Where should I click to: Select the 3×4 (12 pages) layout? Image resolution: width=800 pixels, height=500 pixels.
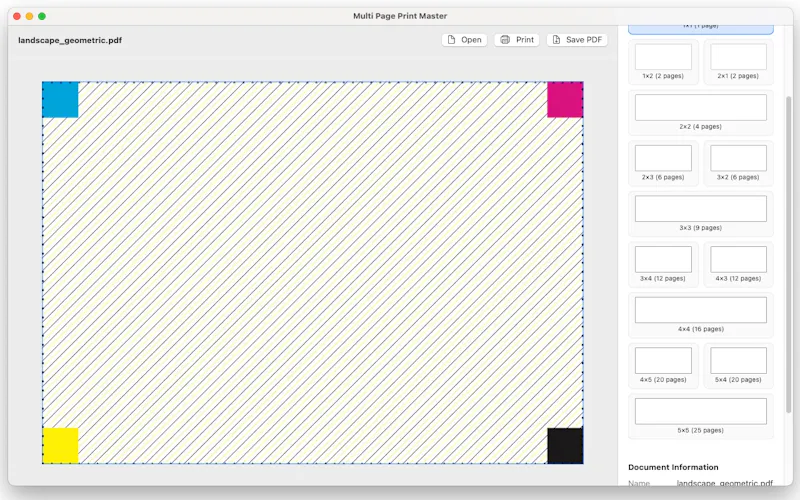(x=663, y=264)
